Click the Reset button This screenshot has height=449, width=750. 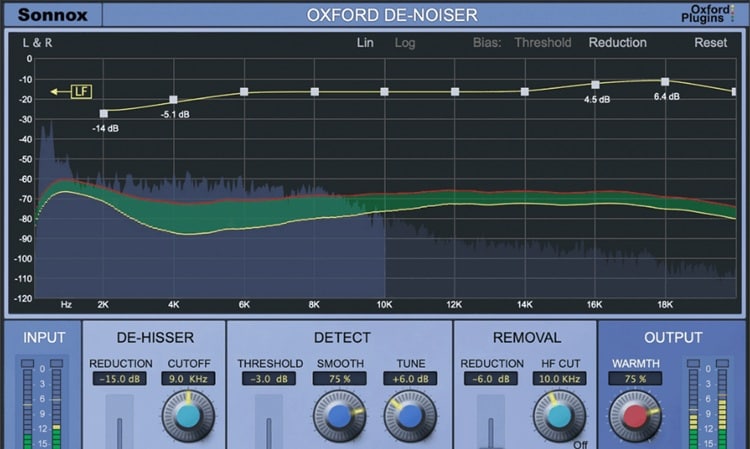pos(710,43)
